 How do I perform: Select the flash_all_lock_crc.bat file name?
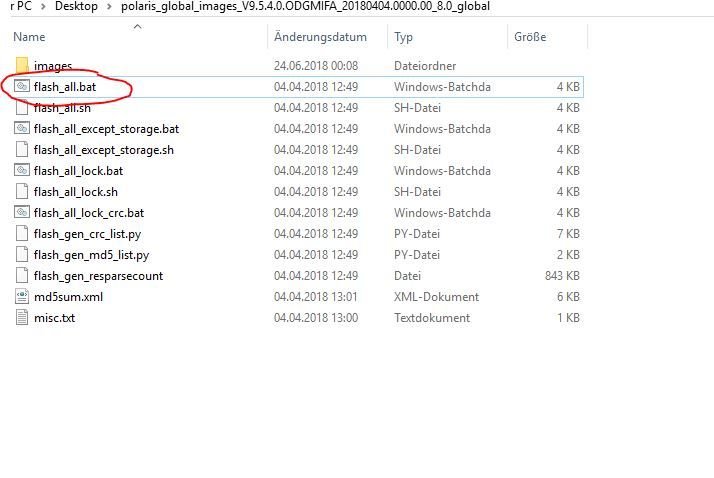coord(88,213)
